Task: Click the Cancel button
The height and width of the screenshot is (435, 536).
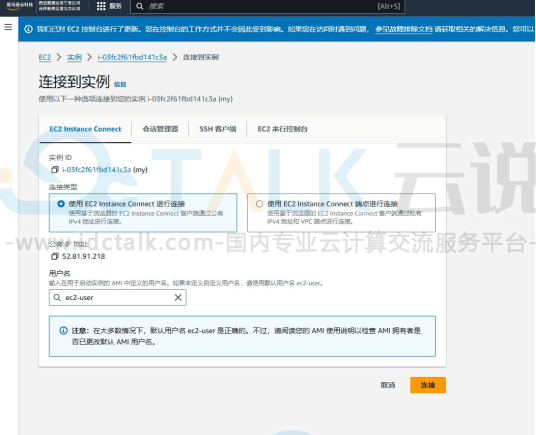Action: (388, 385)
